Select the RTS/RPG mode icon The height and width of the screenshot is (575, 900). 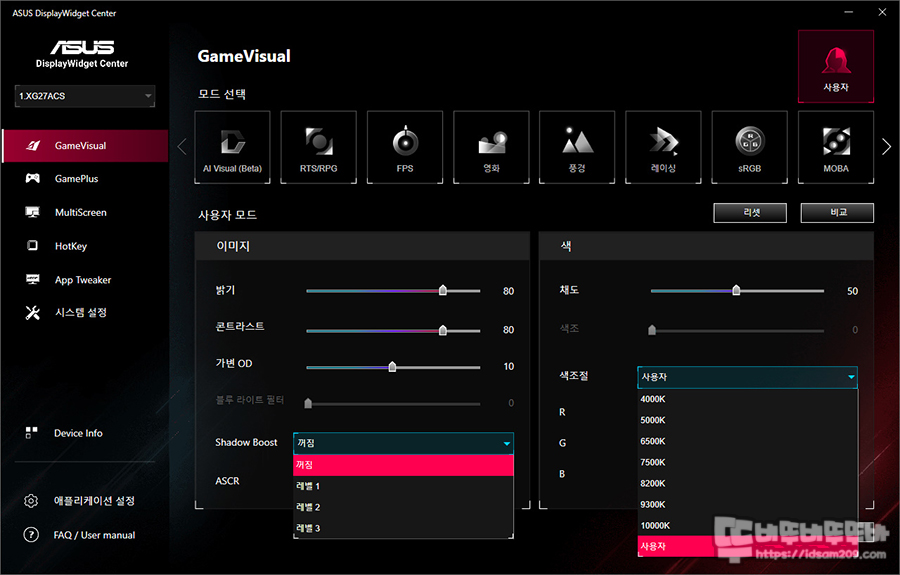tap(319, 147)
